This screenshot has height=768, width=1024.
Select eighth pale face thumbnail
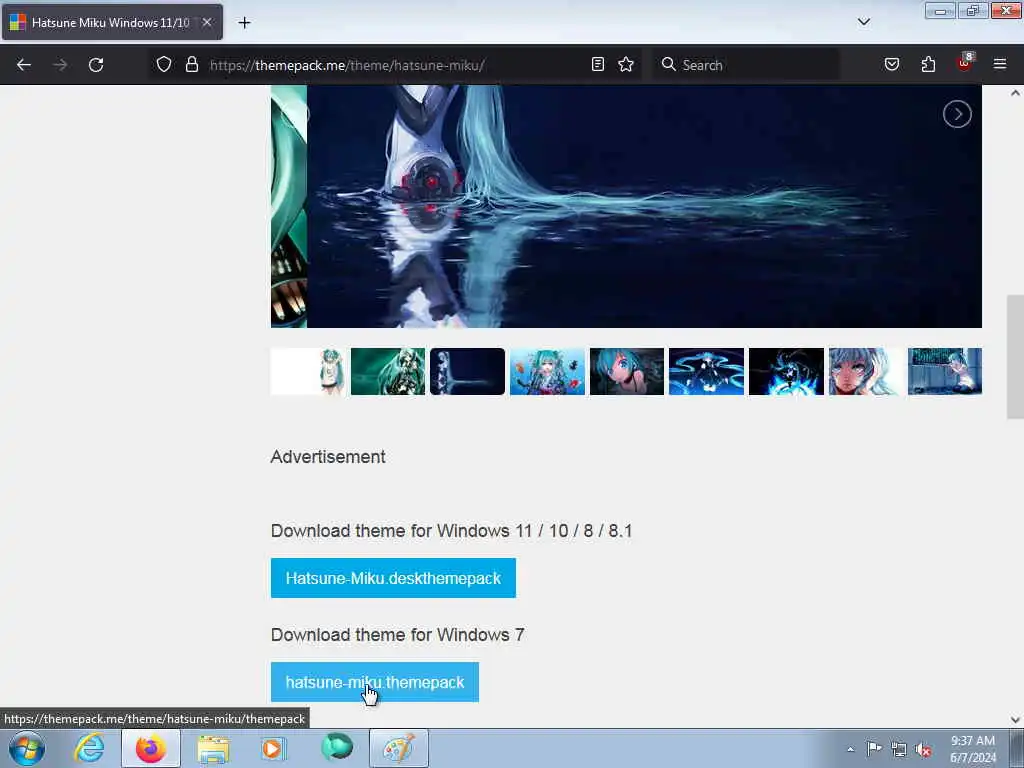click(x=866, y=372)
